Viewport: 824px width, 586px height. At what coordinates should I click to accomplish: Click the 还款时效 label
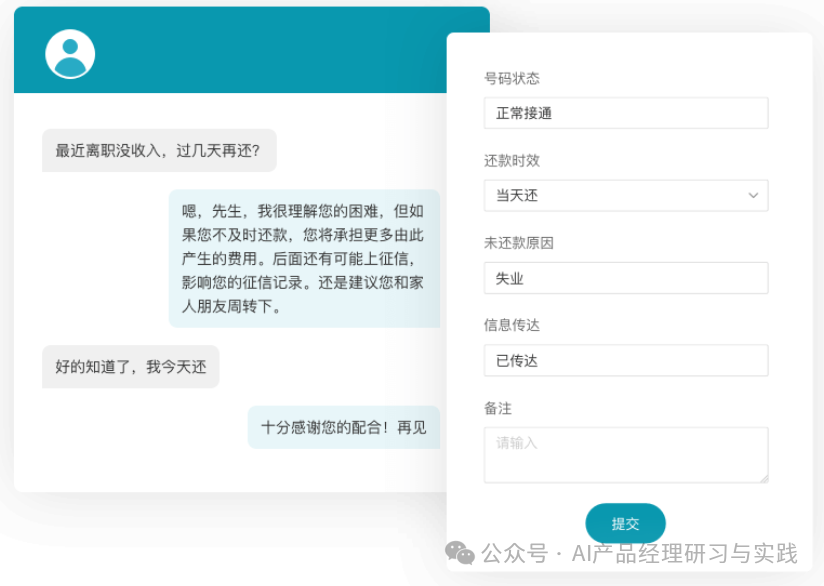tap(511, 161)
